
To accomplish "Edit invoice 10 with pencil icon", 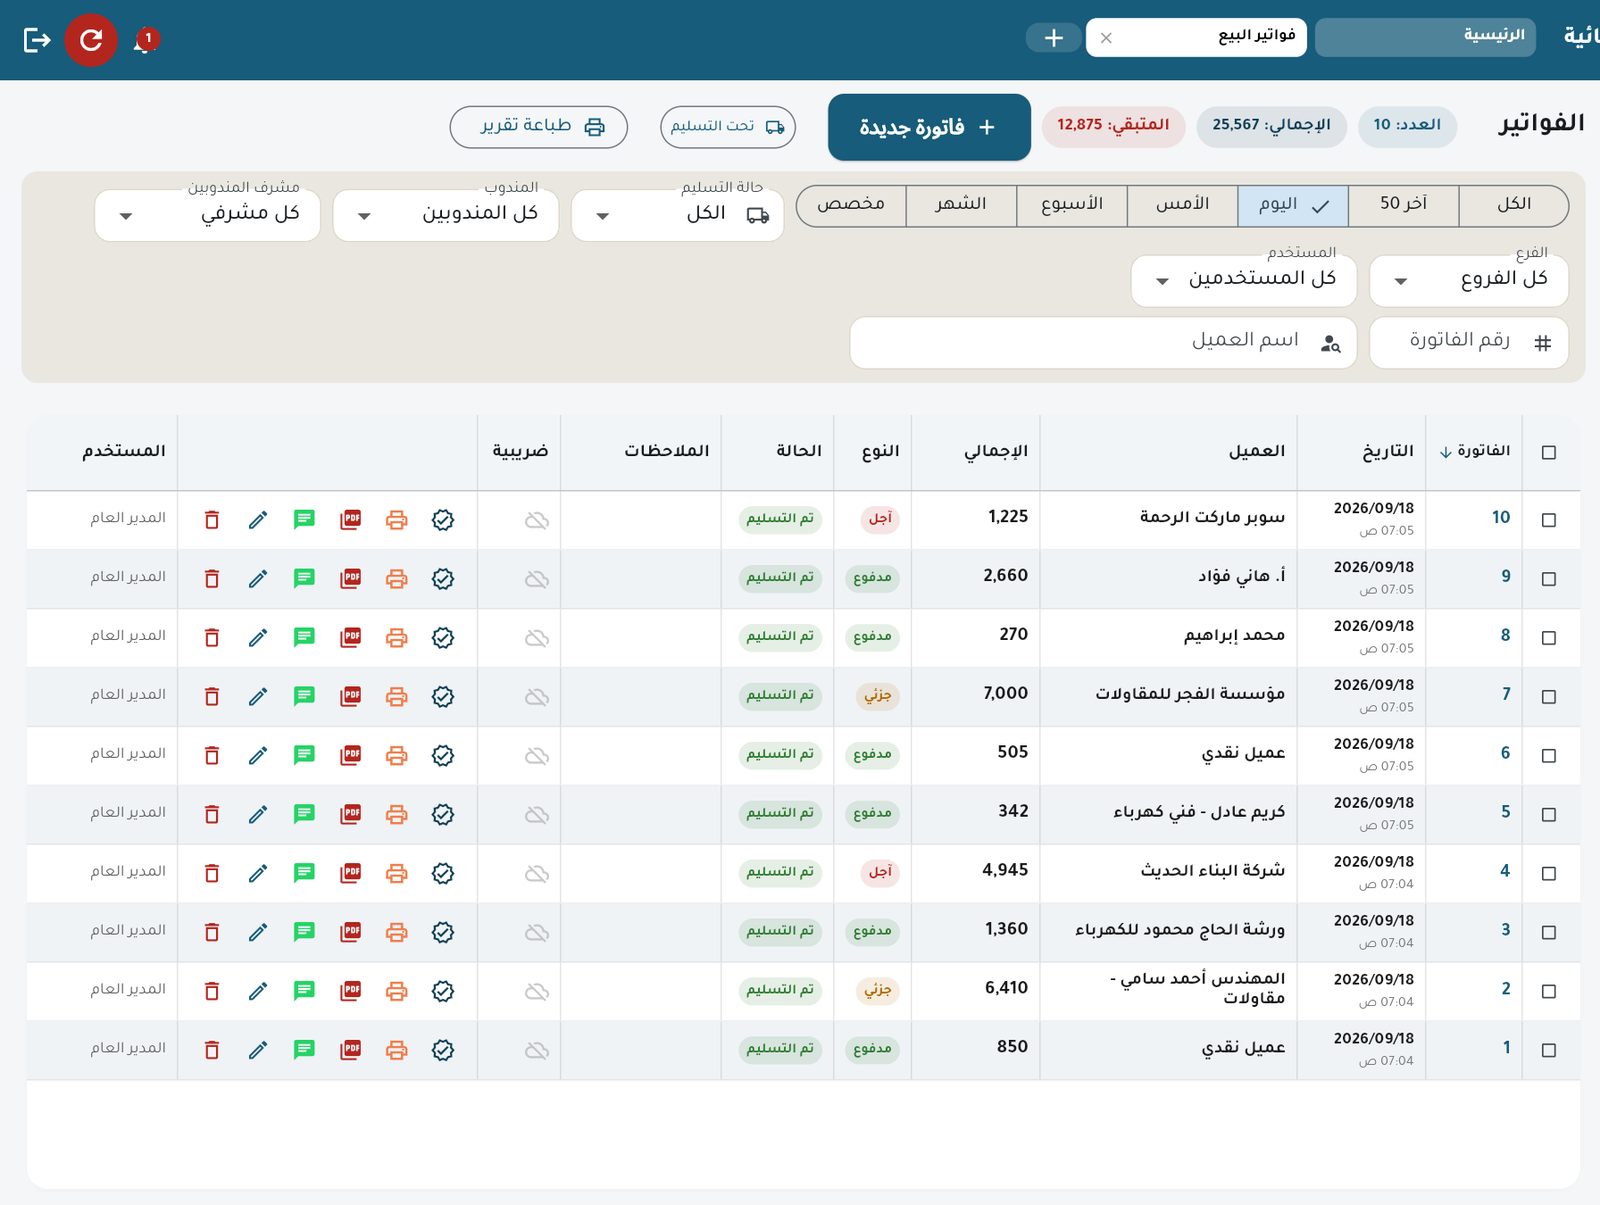I will coord(258,520).
